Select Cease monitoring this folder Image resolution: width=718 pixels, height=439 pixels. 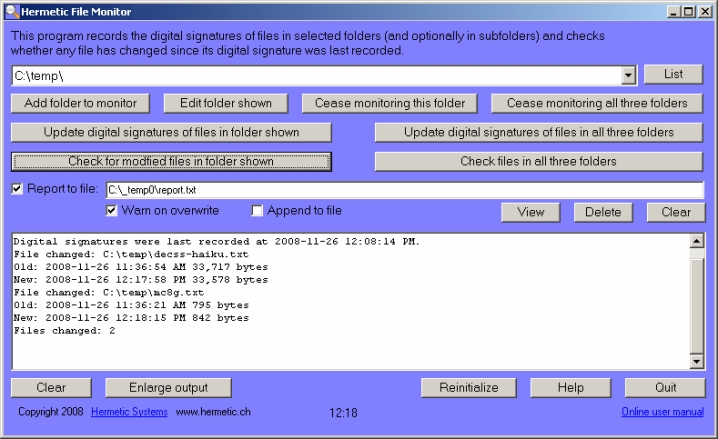pos(390,103)
